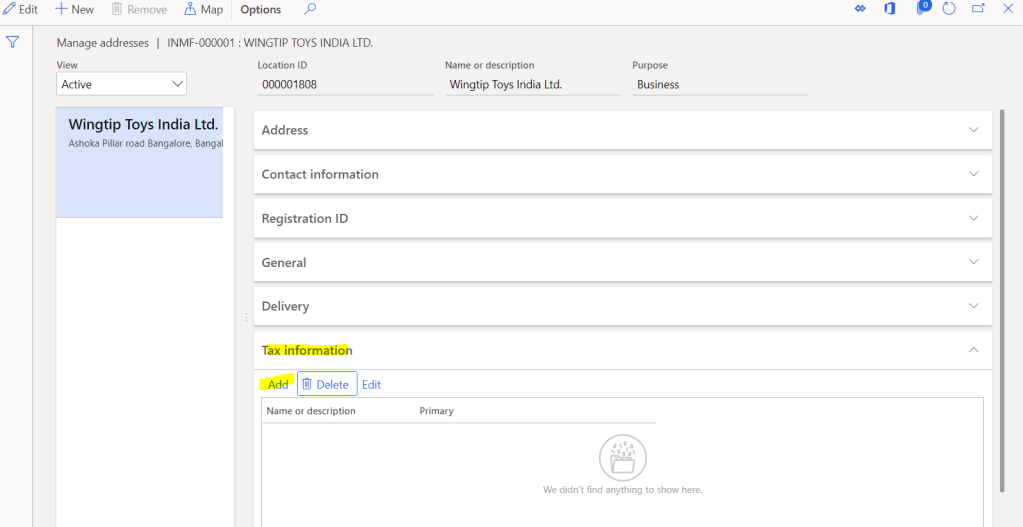The width and height of the screenshot is (1023, 527).
Task: Click the search magnifier icon in toolbar
Action: pyautogui.click(x=310, y=9)
